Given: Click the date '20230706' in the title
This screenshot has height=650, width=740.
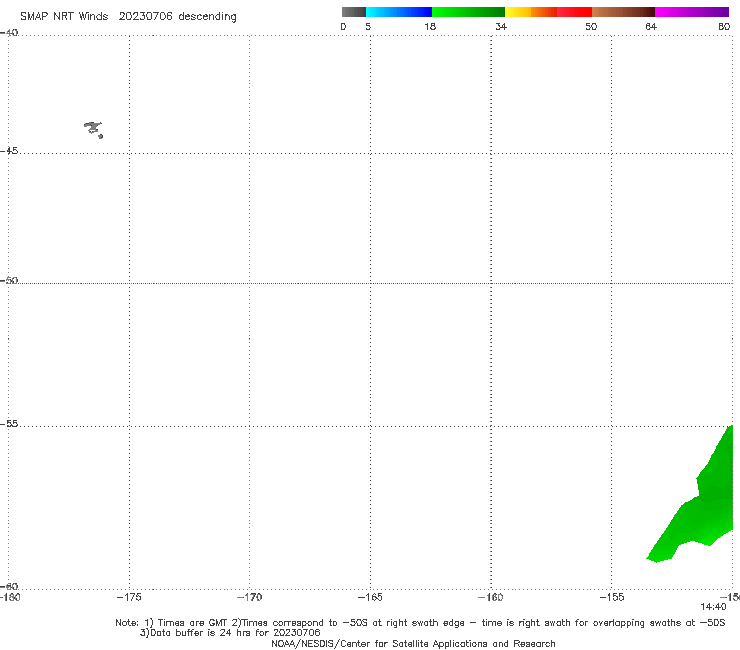Looking at the screenshot, I should pos(146,17).
